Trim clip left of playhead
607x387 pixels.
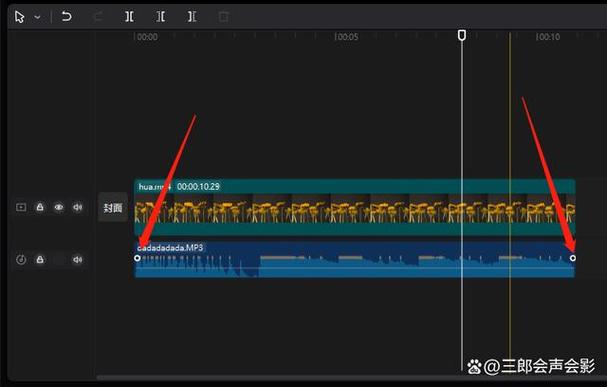point(161,17)
